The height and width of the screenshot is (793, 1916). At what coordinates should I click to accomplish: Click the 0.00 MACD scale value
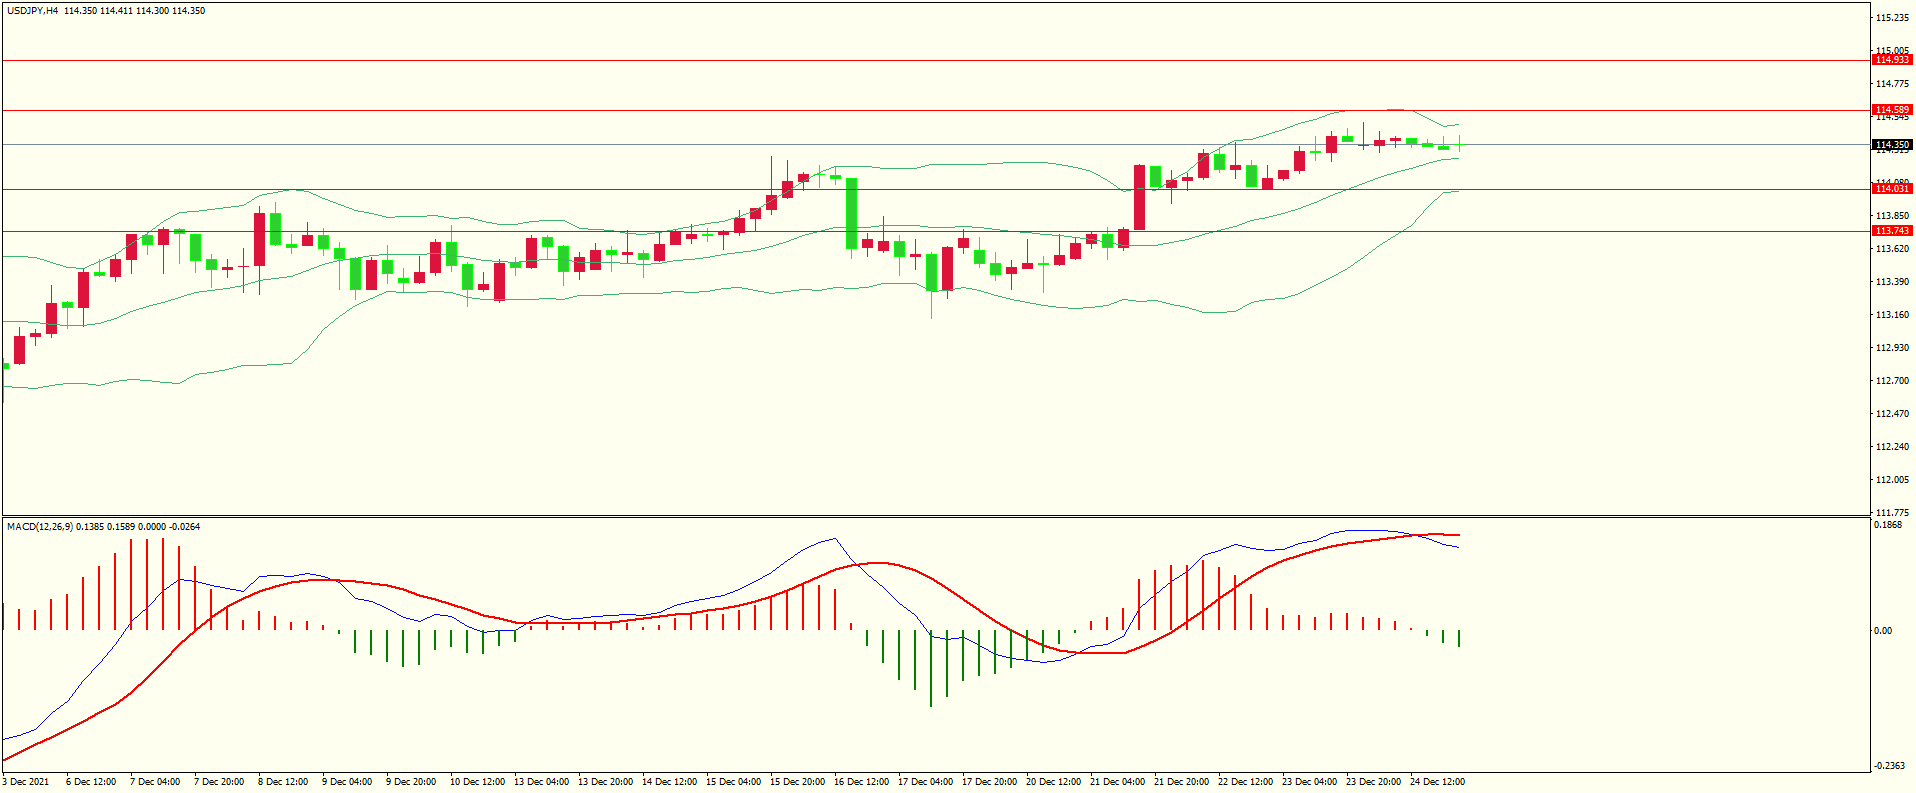[1883, 631]
